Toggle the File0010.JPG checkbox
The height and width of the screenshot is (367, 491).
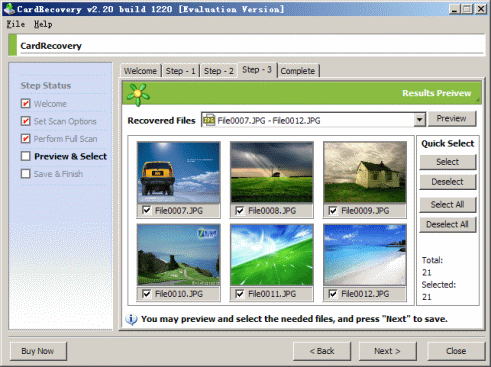pos(146,293)
